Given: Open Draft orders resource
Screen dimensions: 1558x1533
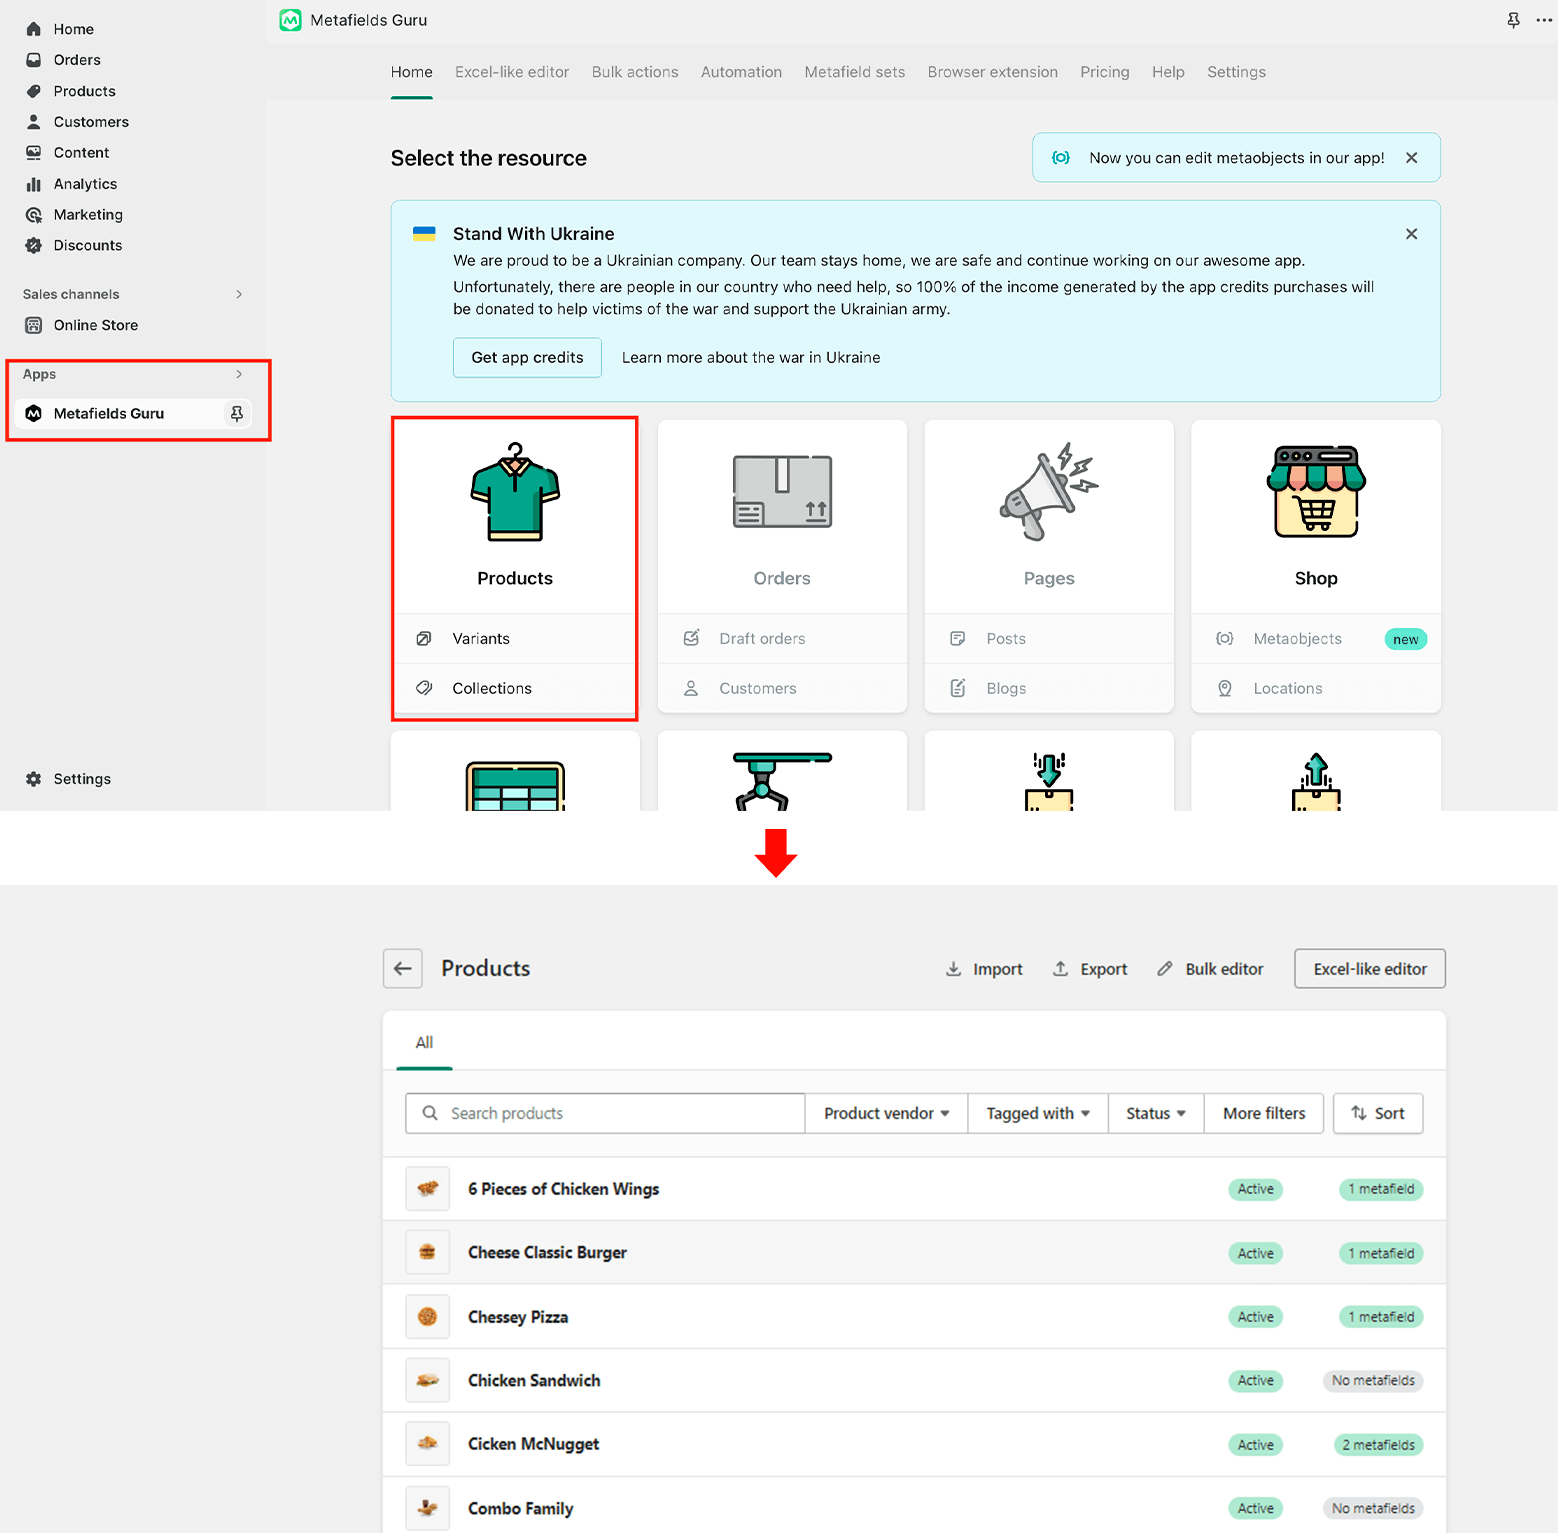Looking at the screenshot, I should tap(782, 639).
